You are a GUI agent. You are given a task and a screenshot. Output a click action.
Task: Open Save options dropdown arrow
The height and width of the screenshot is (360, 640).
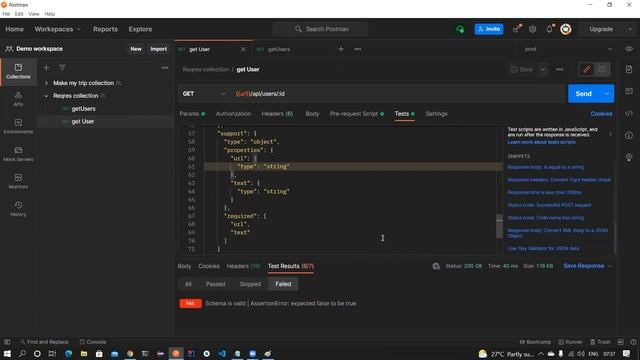(543, 69)
